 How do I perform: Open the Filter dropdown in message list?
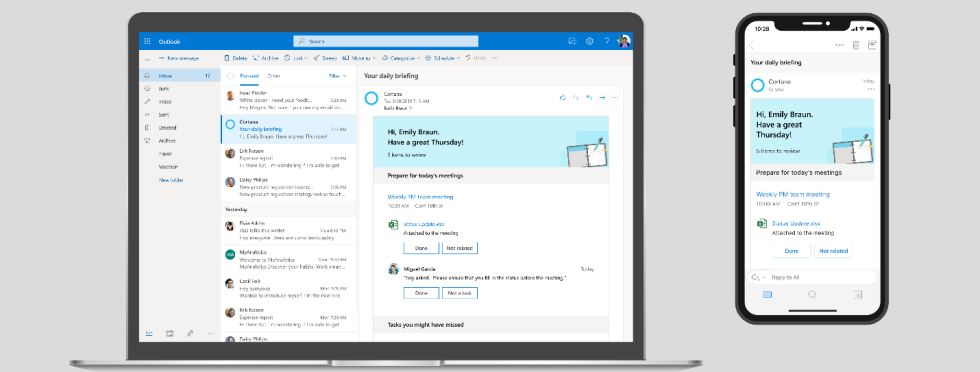point(338,76)
